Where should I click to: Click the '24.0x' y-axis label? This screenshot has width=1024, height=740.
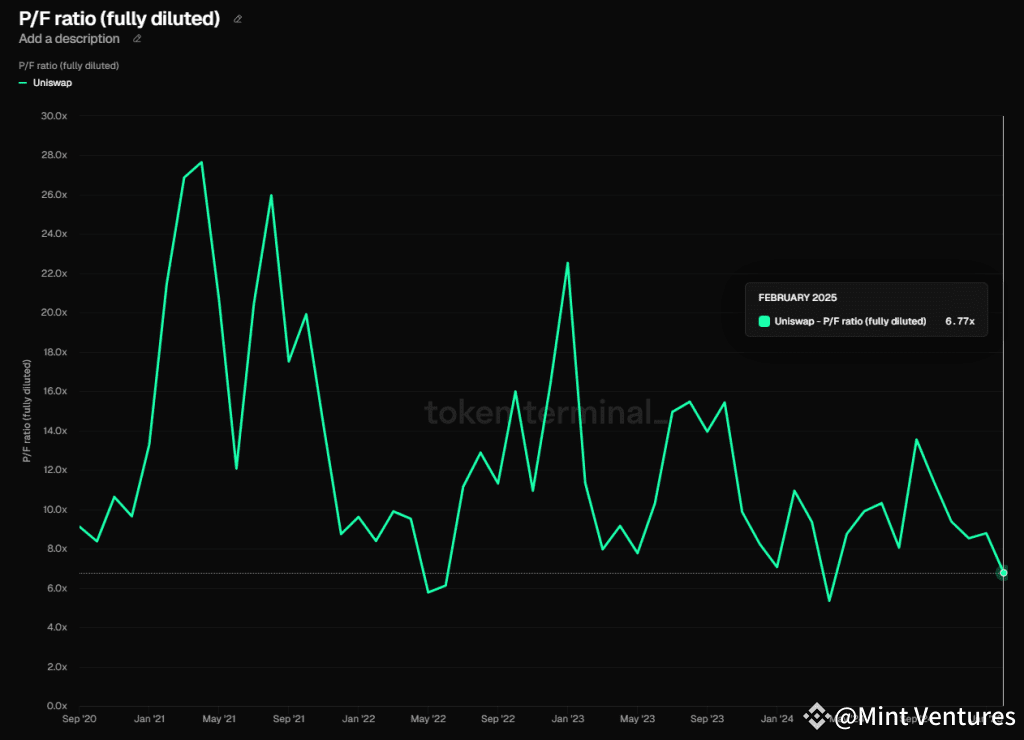click(x=54, y=234)
